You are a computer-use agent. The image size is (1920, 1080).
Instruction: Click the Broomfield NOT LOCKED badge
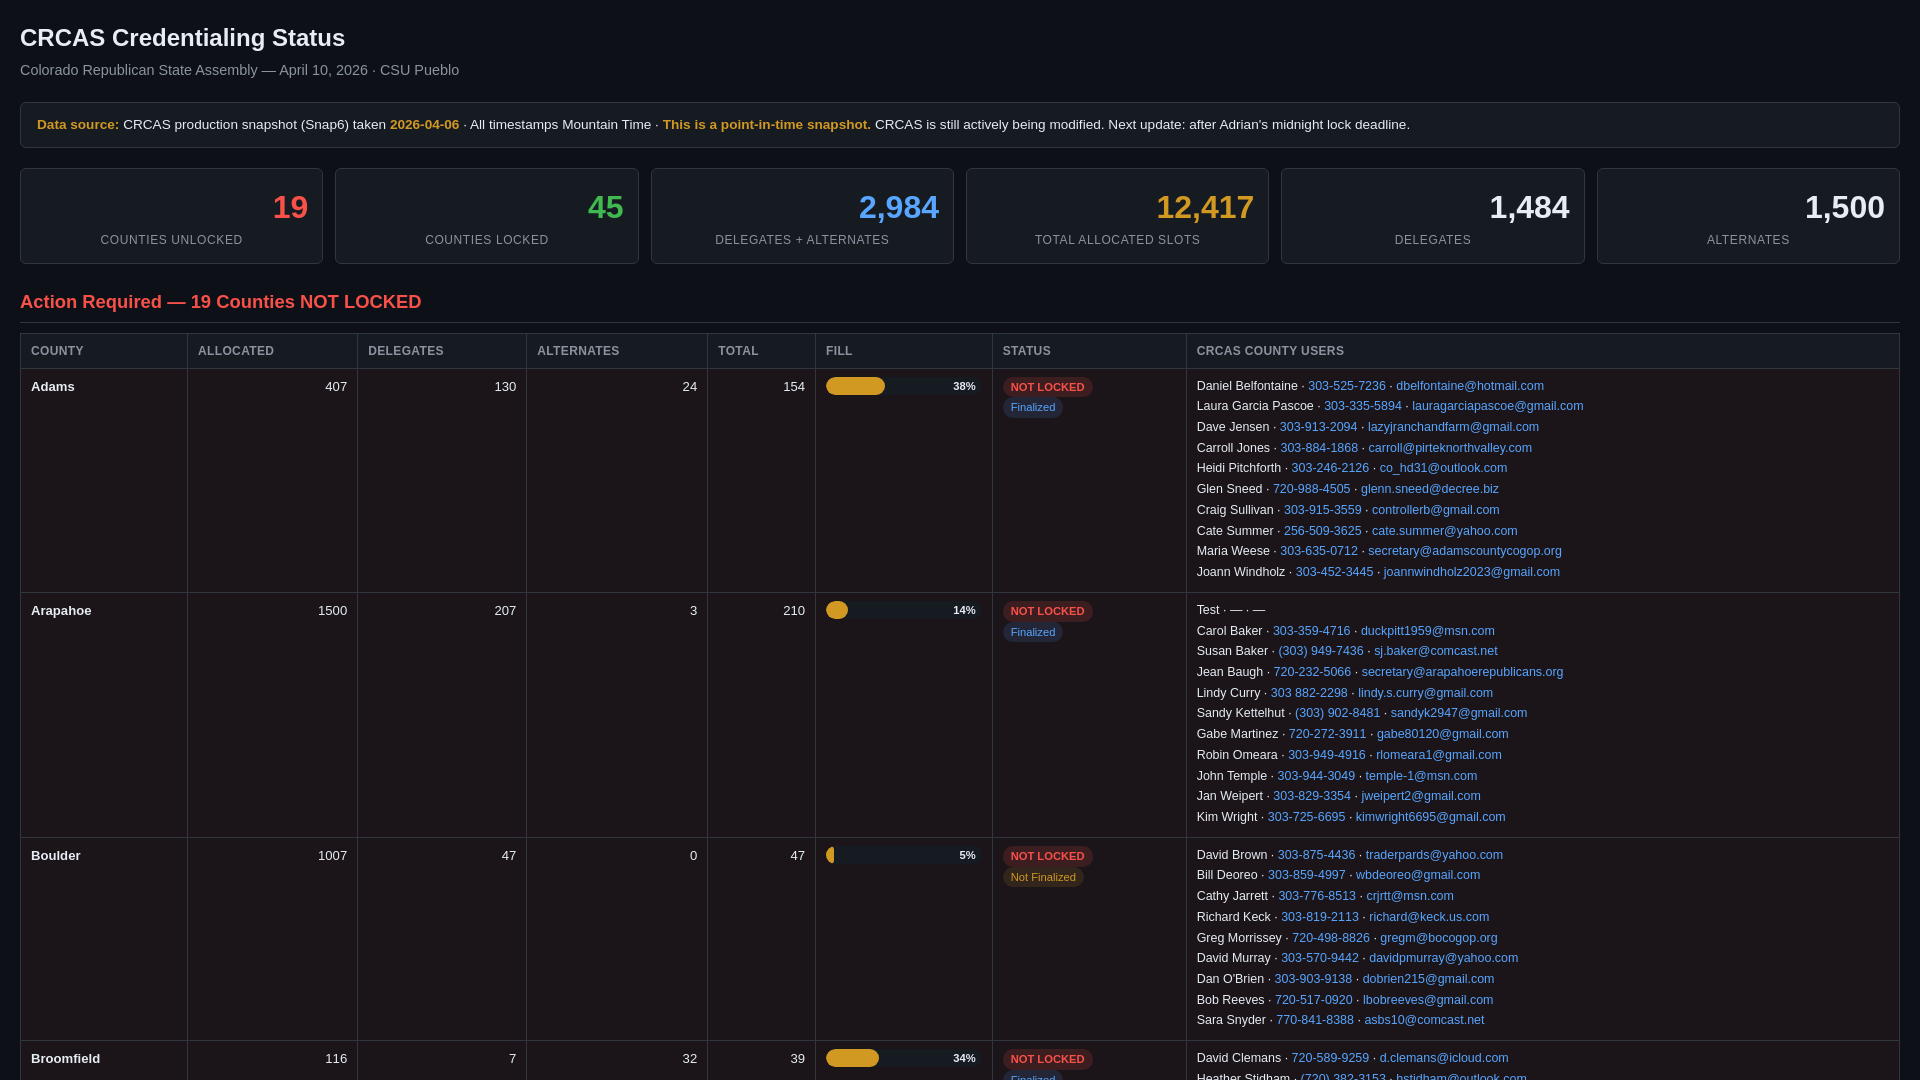click(1047, 1059)
